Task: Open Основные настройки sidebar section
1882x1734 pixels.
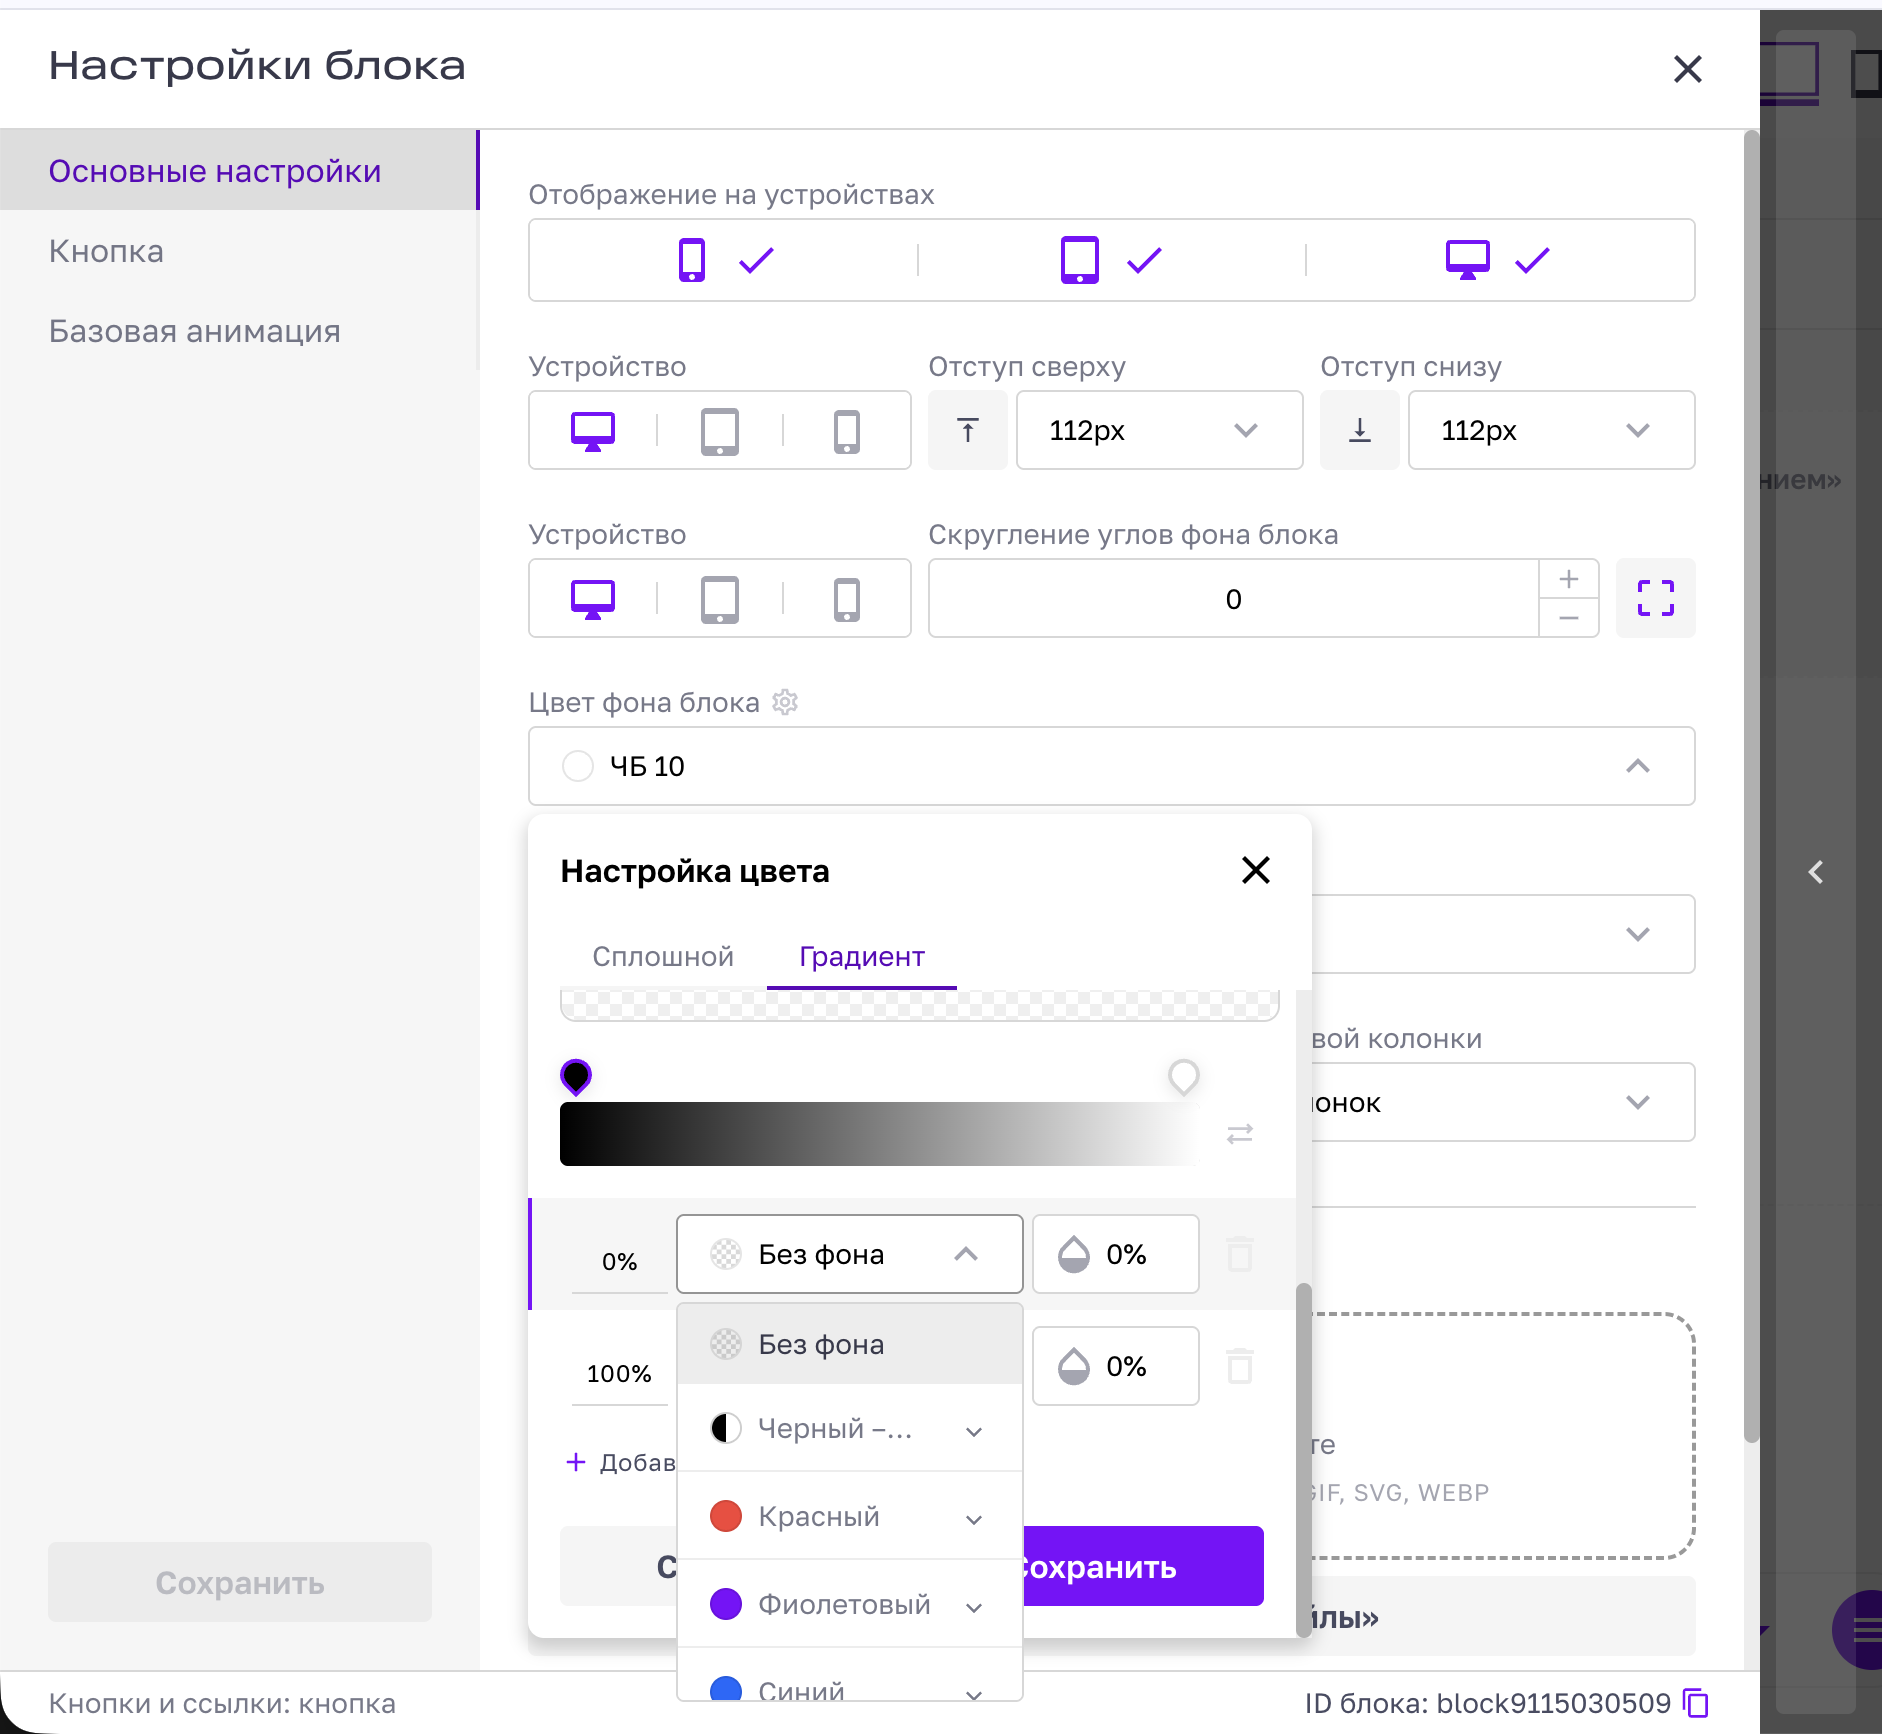Action: (x=240, y=171)
